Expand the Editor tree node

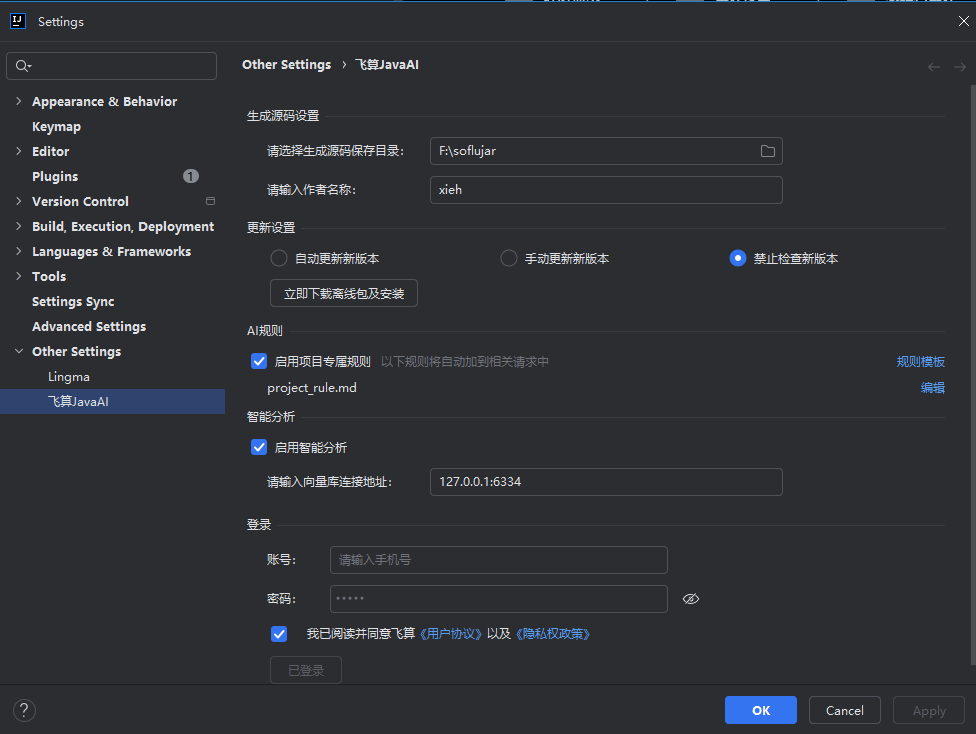coord(19,151)
